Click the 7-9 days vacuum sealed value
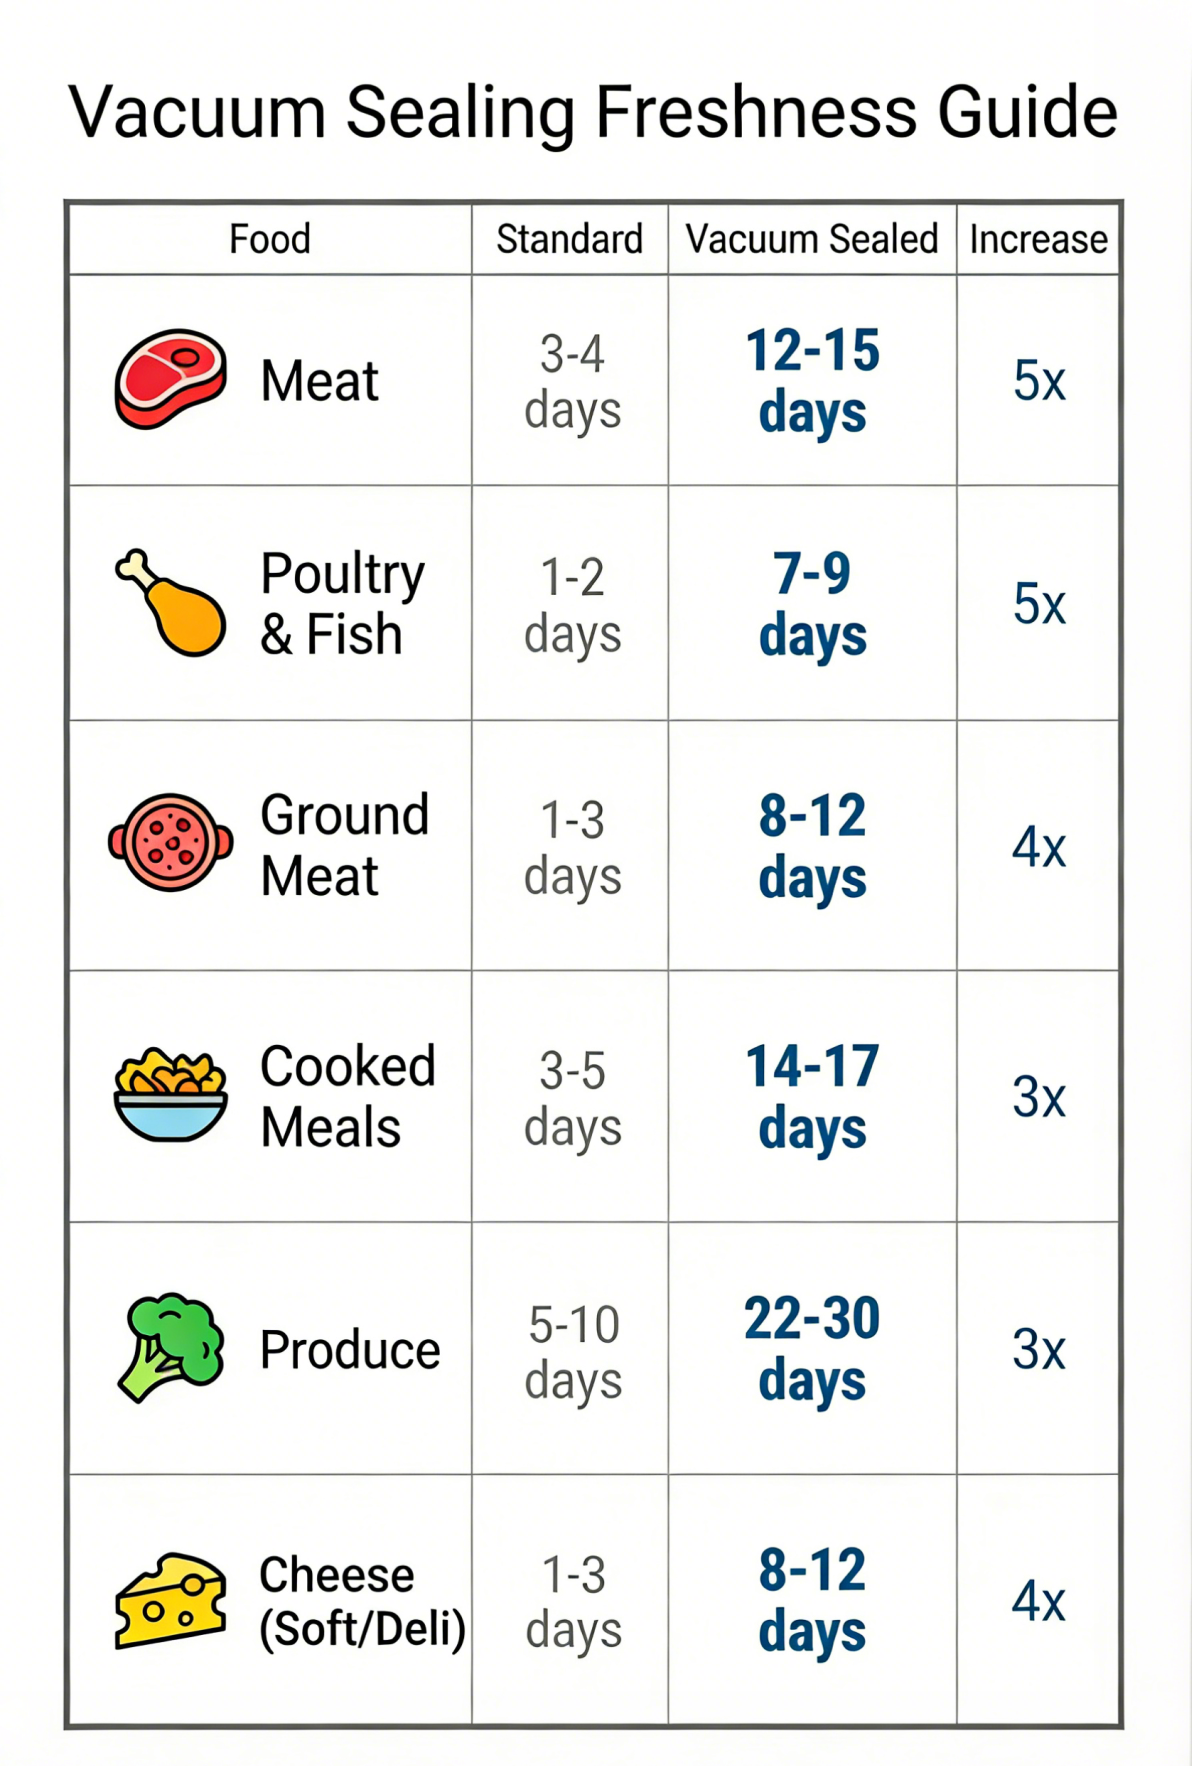Viewport: 1192px width, 1766px height. 812,604
